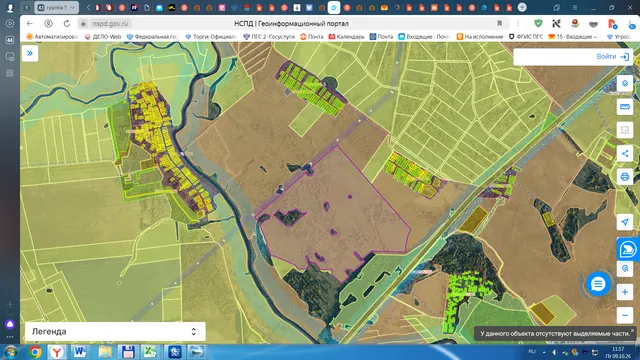Close the notification about выделяемые части
Image resolution: width=640 pixels, height=360 pixels.
pos(632,331)
